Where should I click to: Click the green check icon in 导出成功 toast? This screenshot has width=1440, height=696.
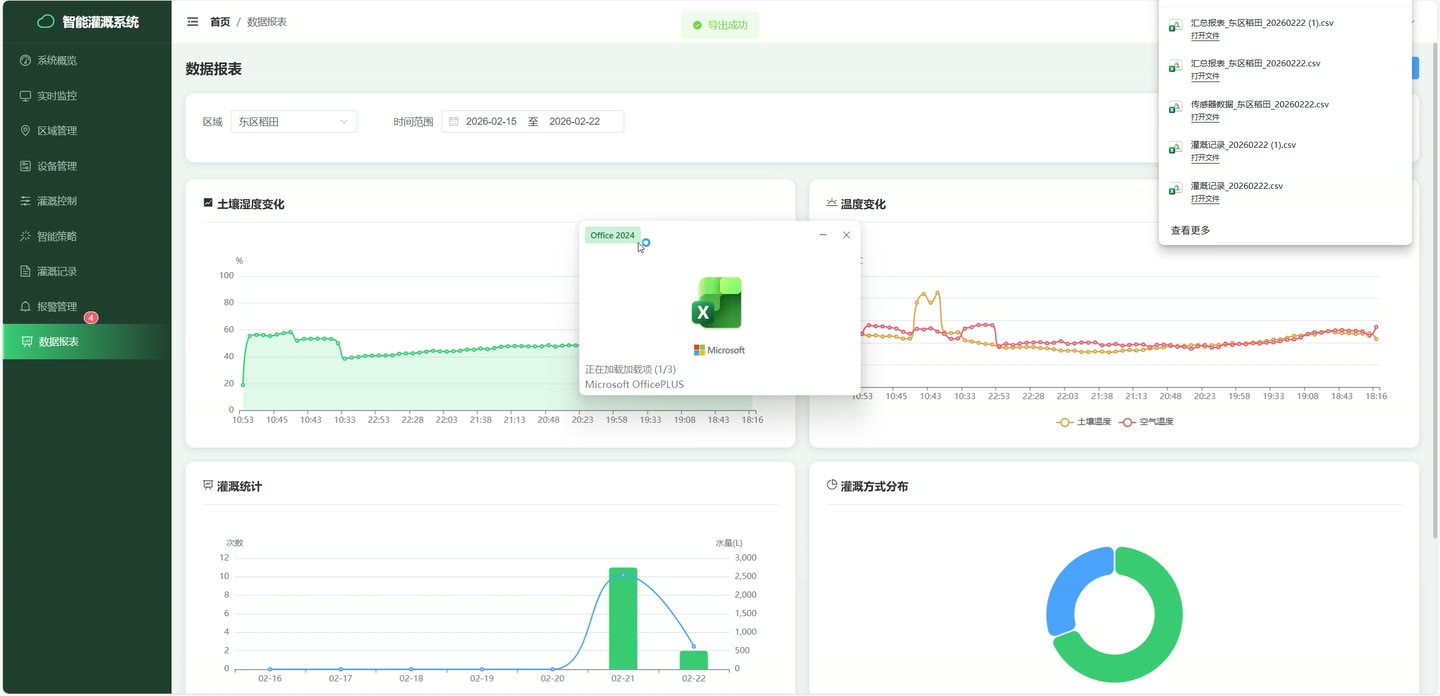click(697, 25)
